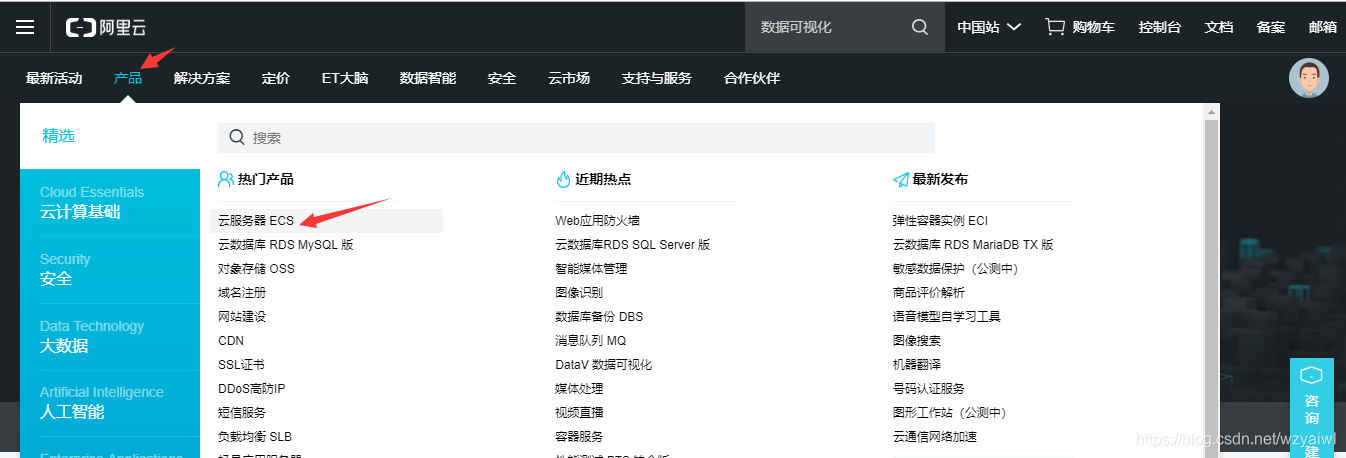1346x458 pixels.
Task: Open 云数据库 RDS MariaDB TX 版
Action: click(973, 245)
